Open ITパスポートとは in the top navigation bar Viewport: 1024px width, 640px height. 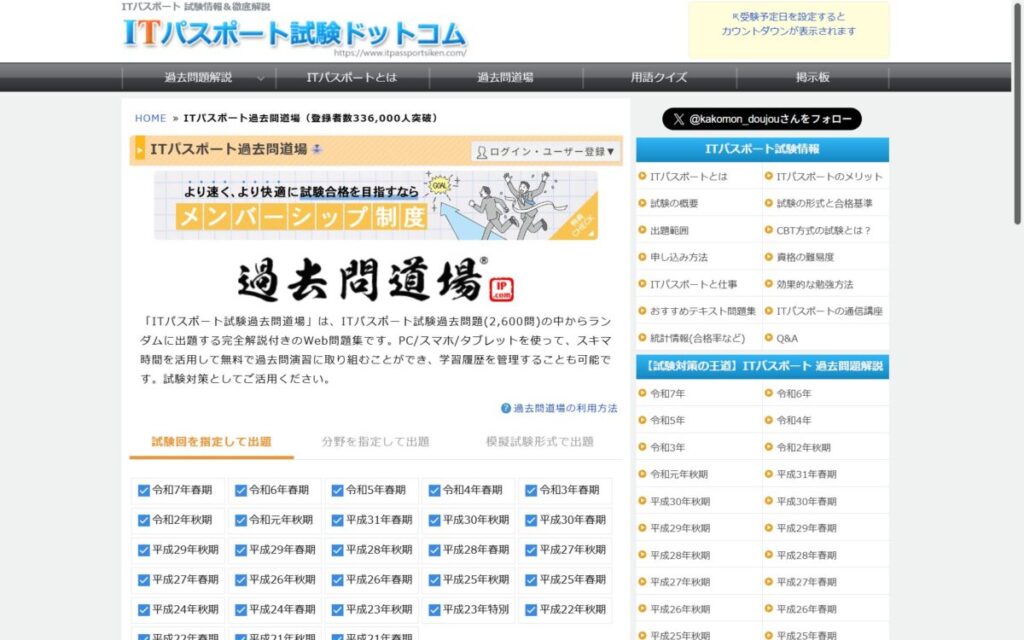[x=352, y=78]
